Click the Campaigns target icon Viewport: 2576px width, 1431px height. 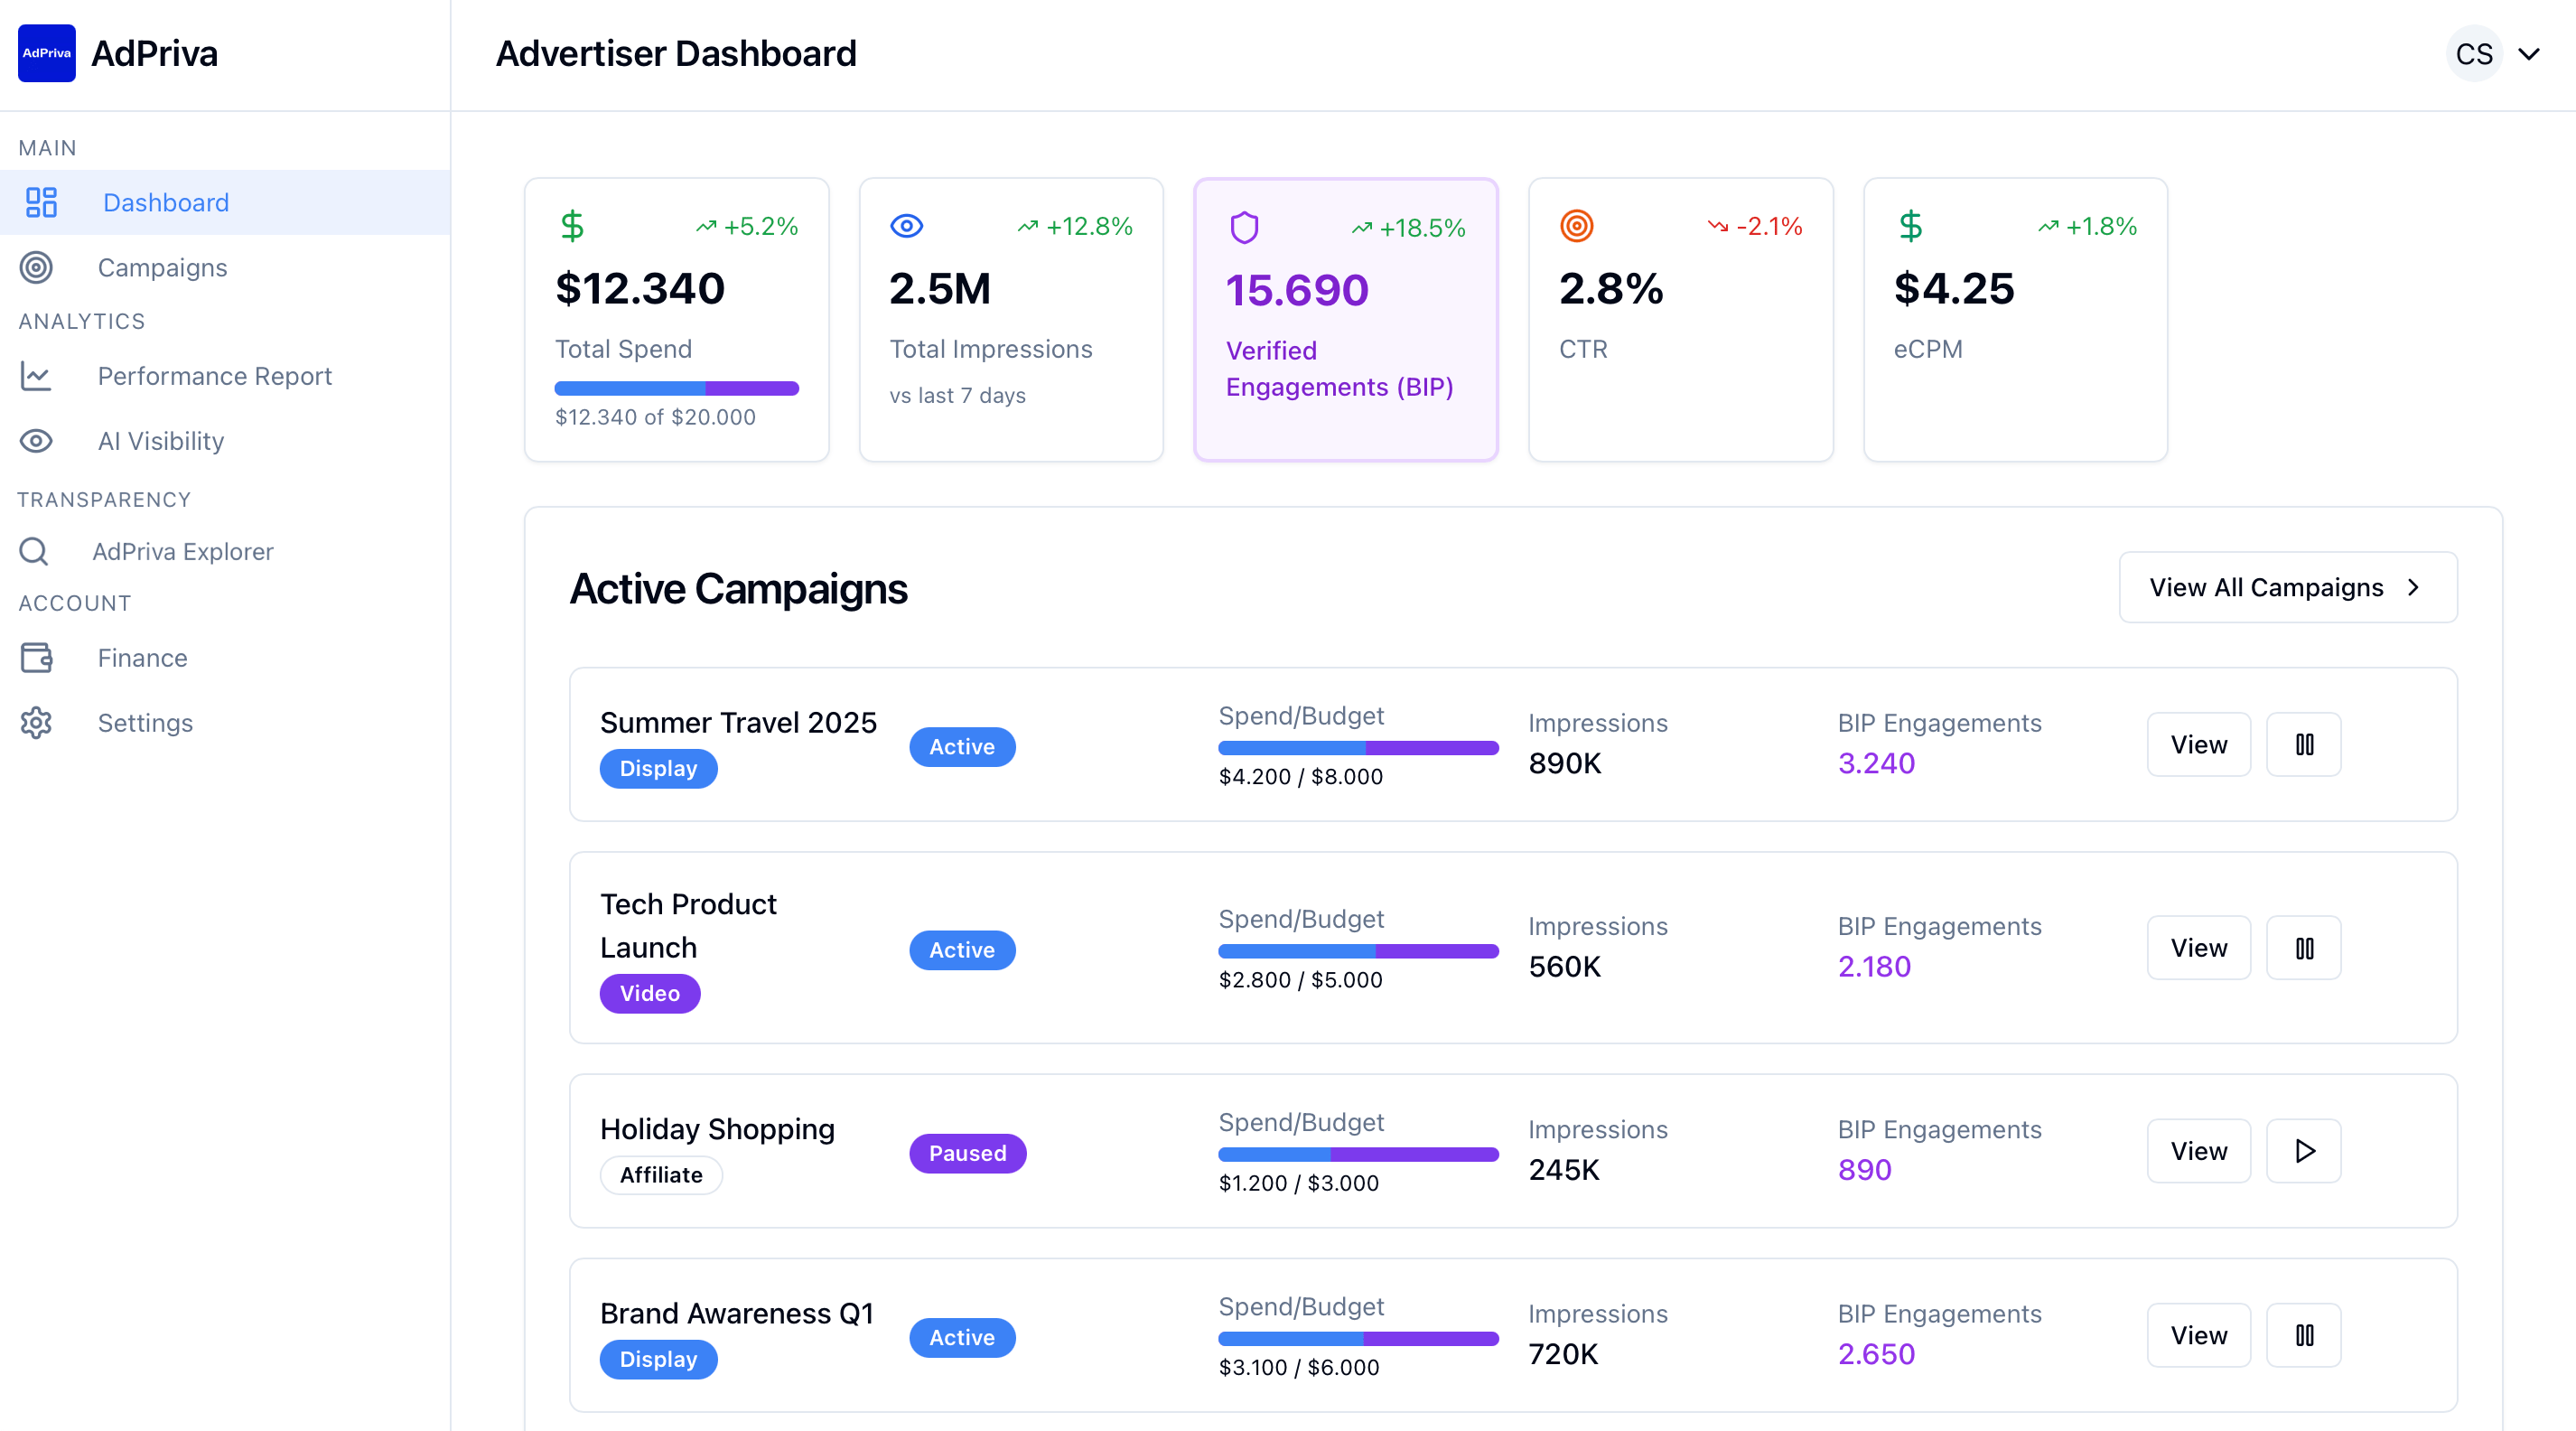(x=36, y=267)
